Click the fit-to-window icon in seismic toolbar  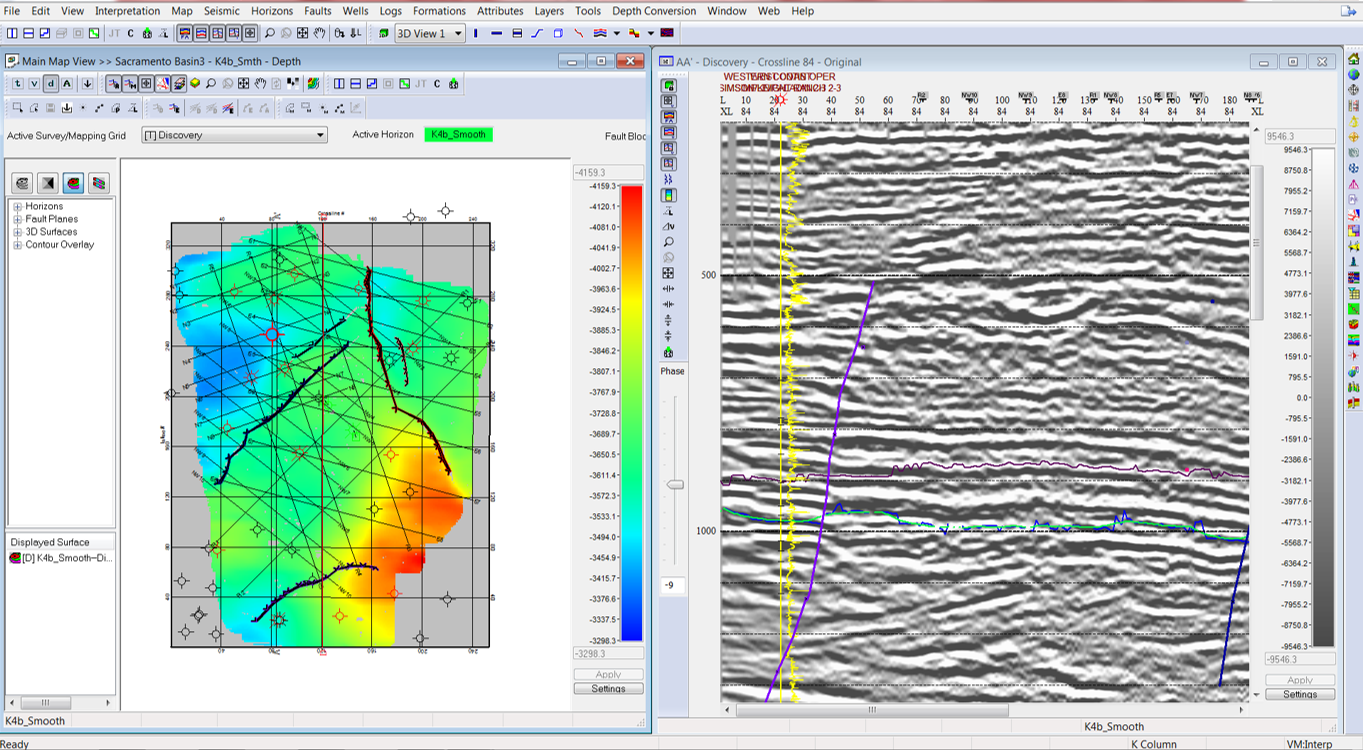(x=668, y=273)
